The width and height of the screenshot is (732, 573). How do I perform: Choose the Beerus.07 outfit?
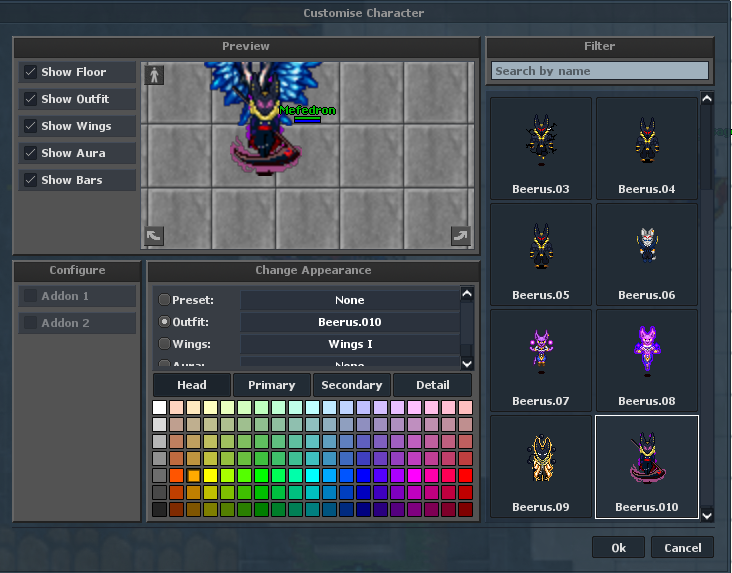tap(541, 361)
